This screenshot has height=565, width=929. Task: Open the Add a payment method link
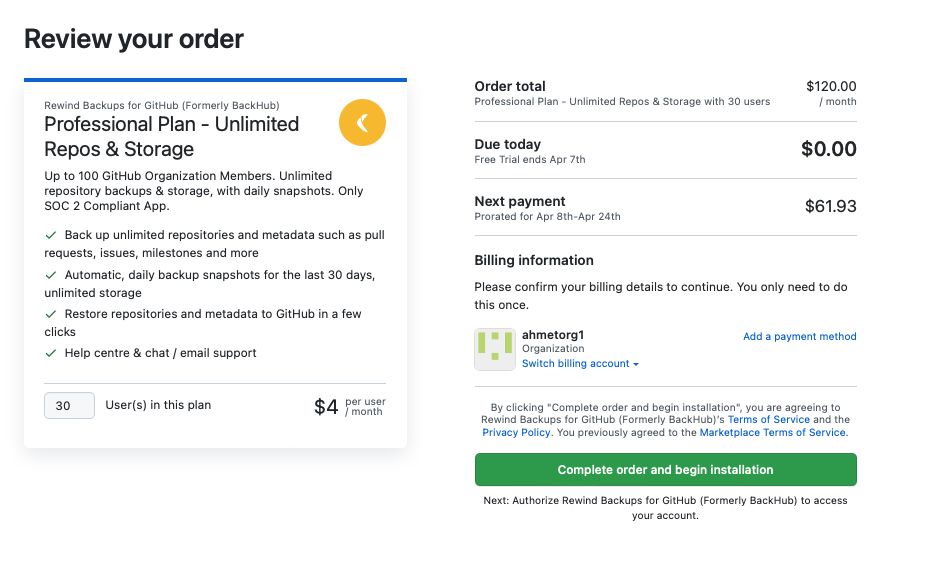pos(799,337)
